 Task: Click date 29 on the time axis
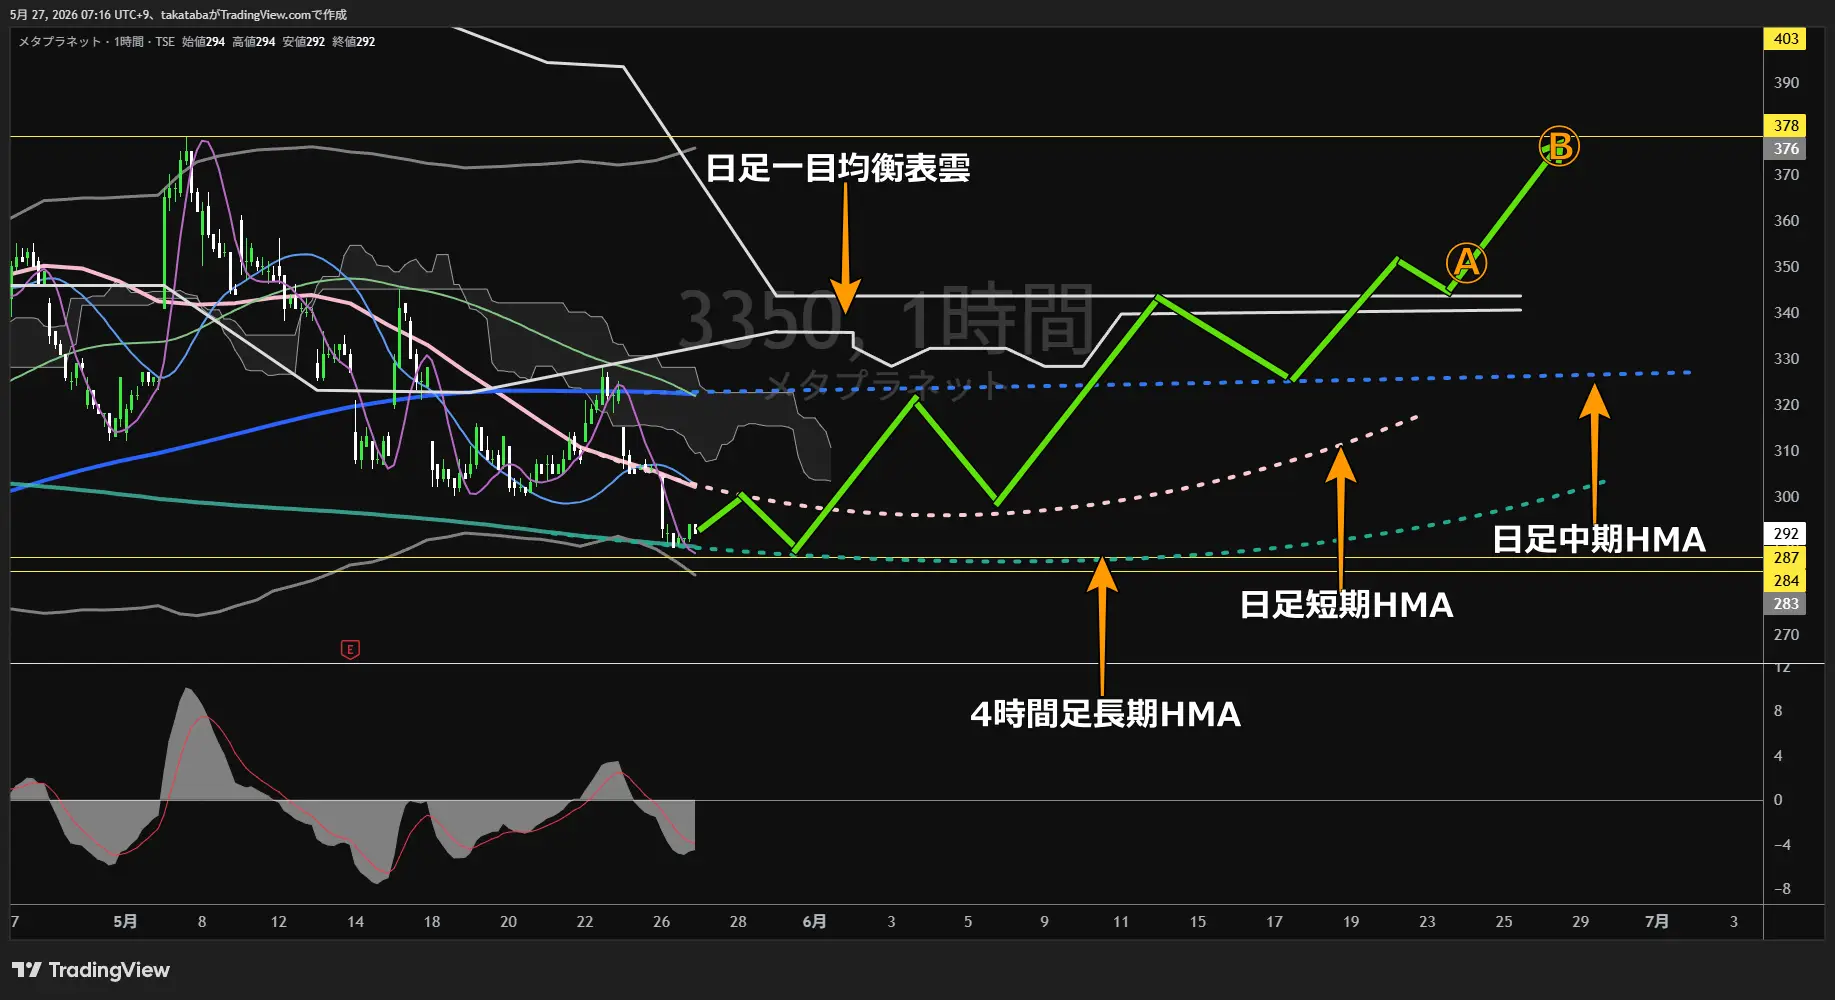1580,922
